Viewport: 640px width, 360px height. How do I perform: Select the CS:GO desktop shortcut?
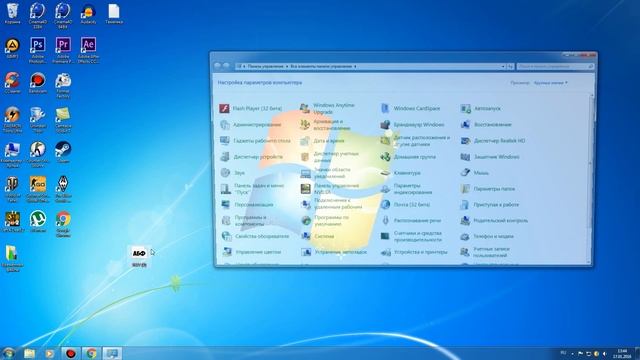tap(38, 189)
